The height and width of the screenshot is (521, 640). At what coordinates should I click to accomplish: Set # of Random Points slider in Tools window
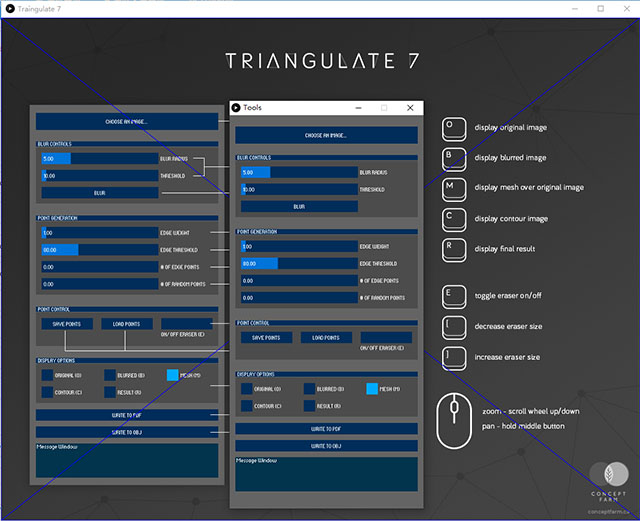[299, 298]
